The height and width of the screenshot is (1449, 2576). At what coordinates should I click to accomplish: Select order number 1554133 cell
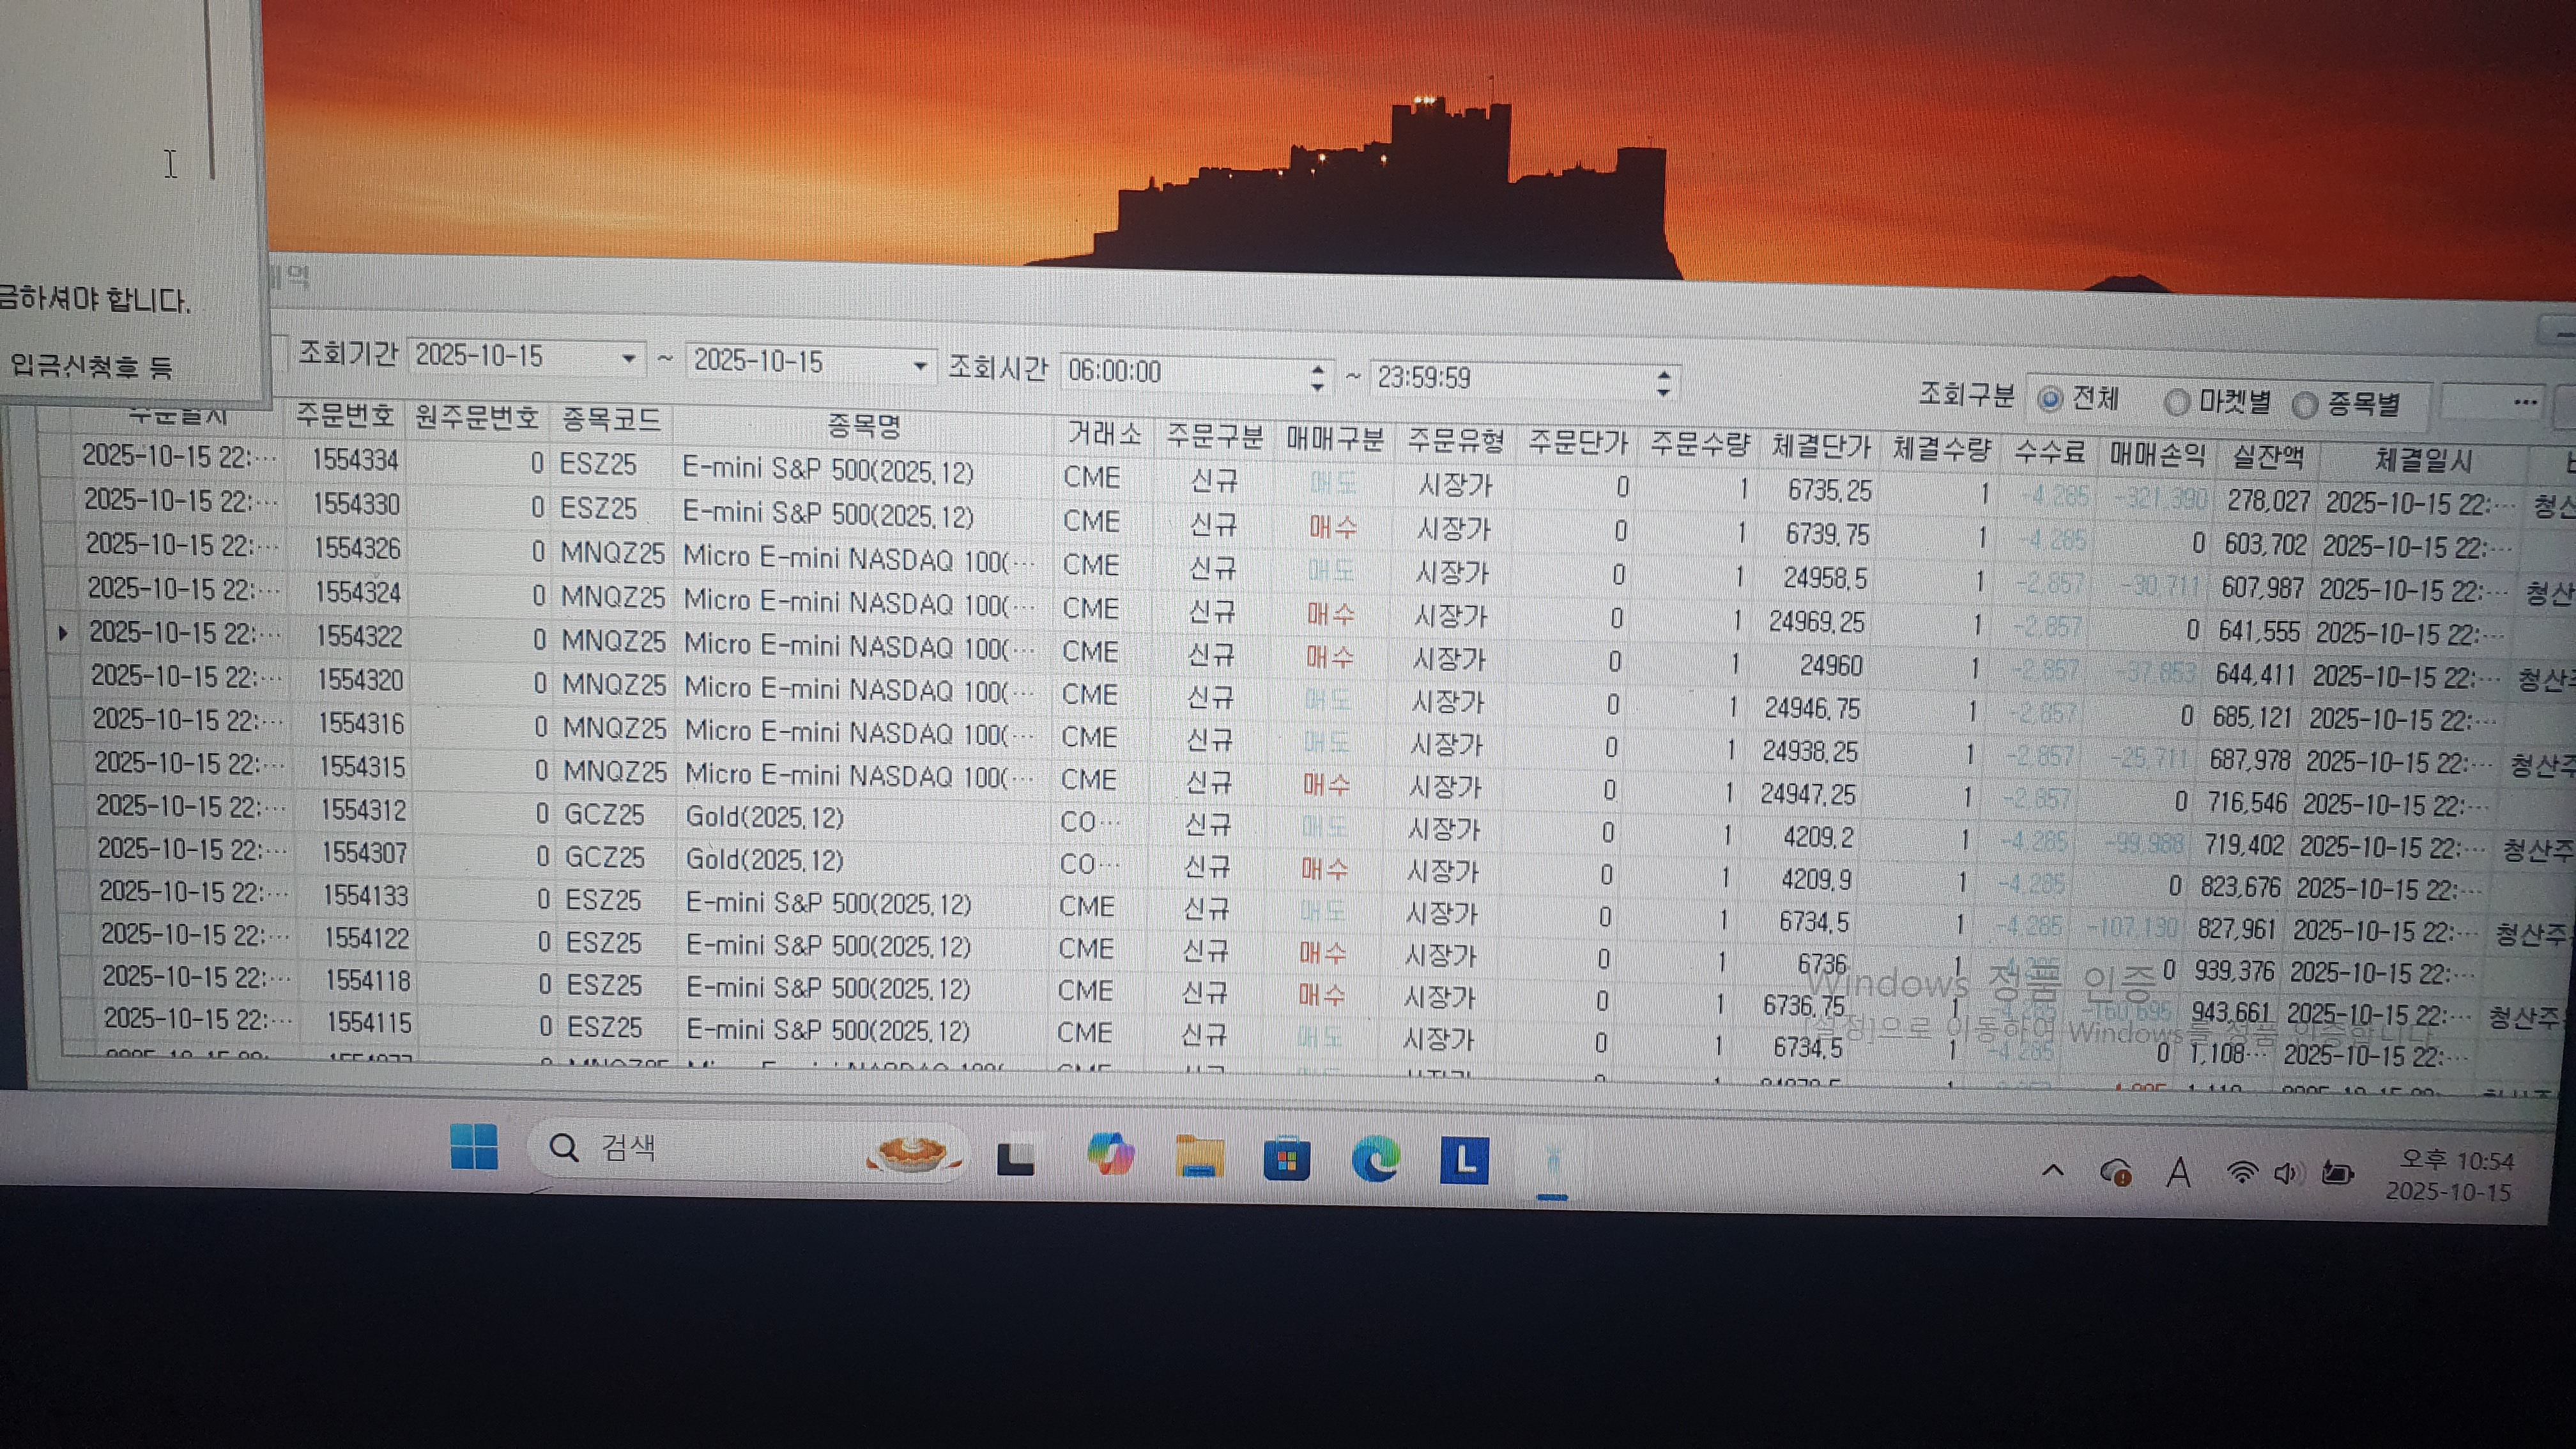point(366,895)
